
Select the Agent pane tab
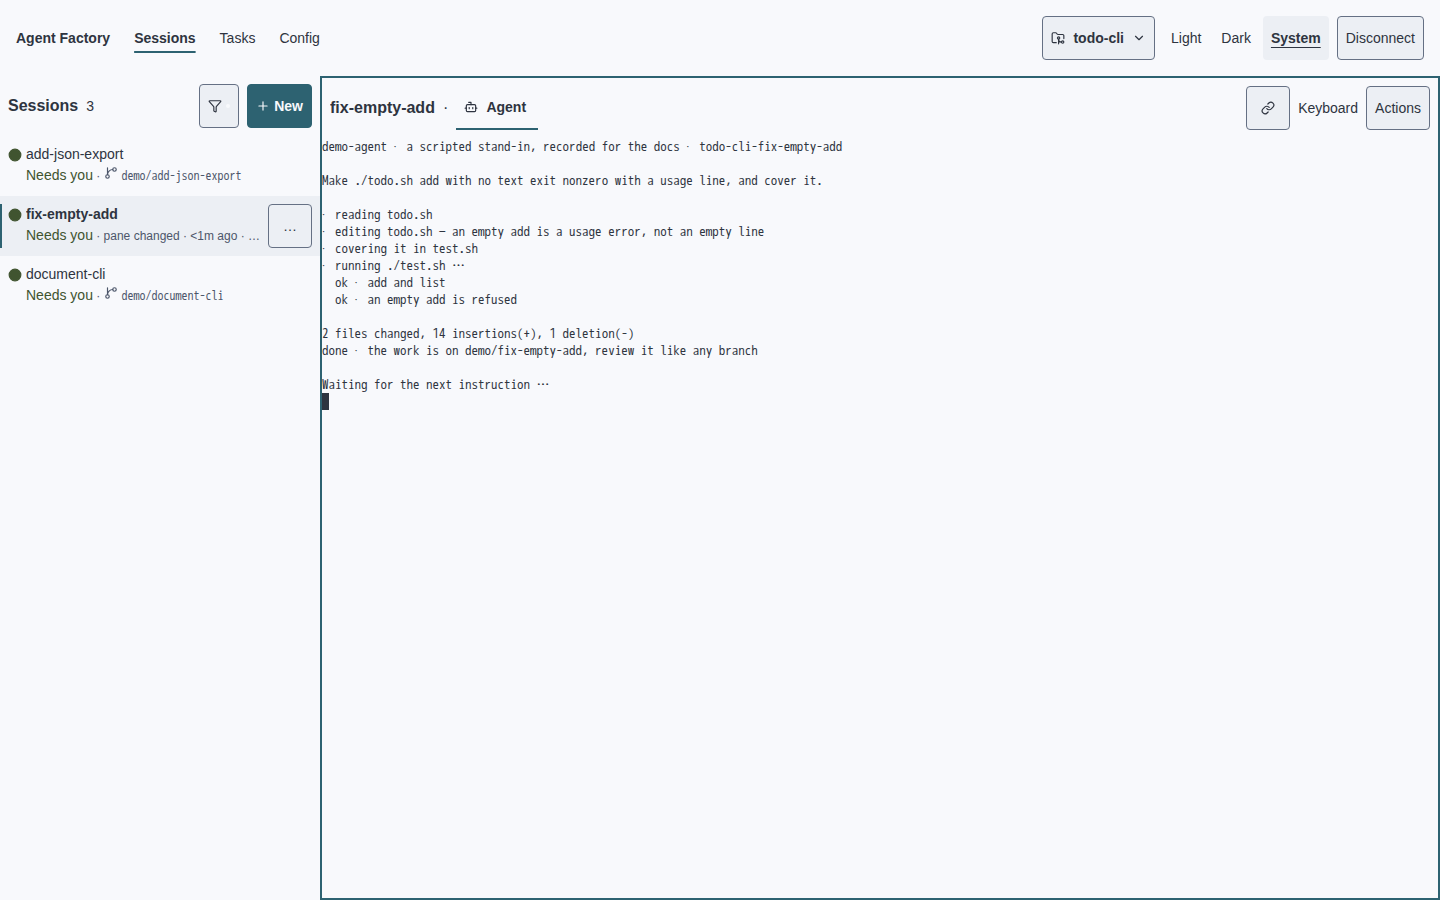coord(497,107)
